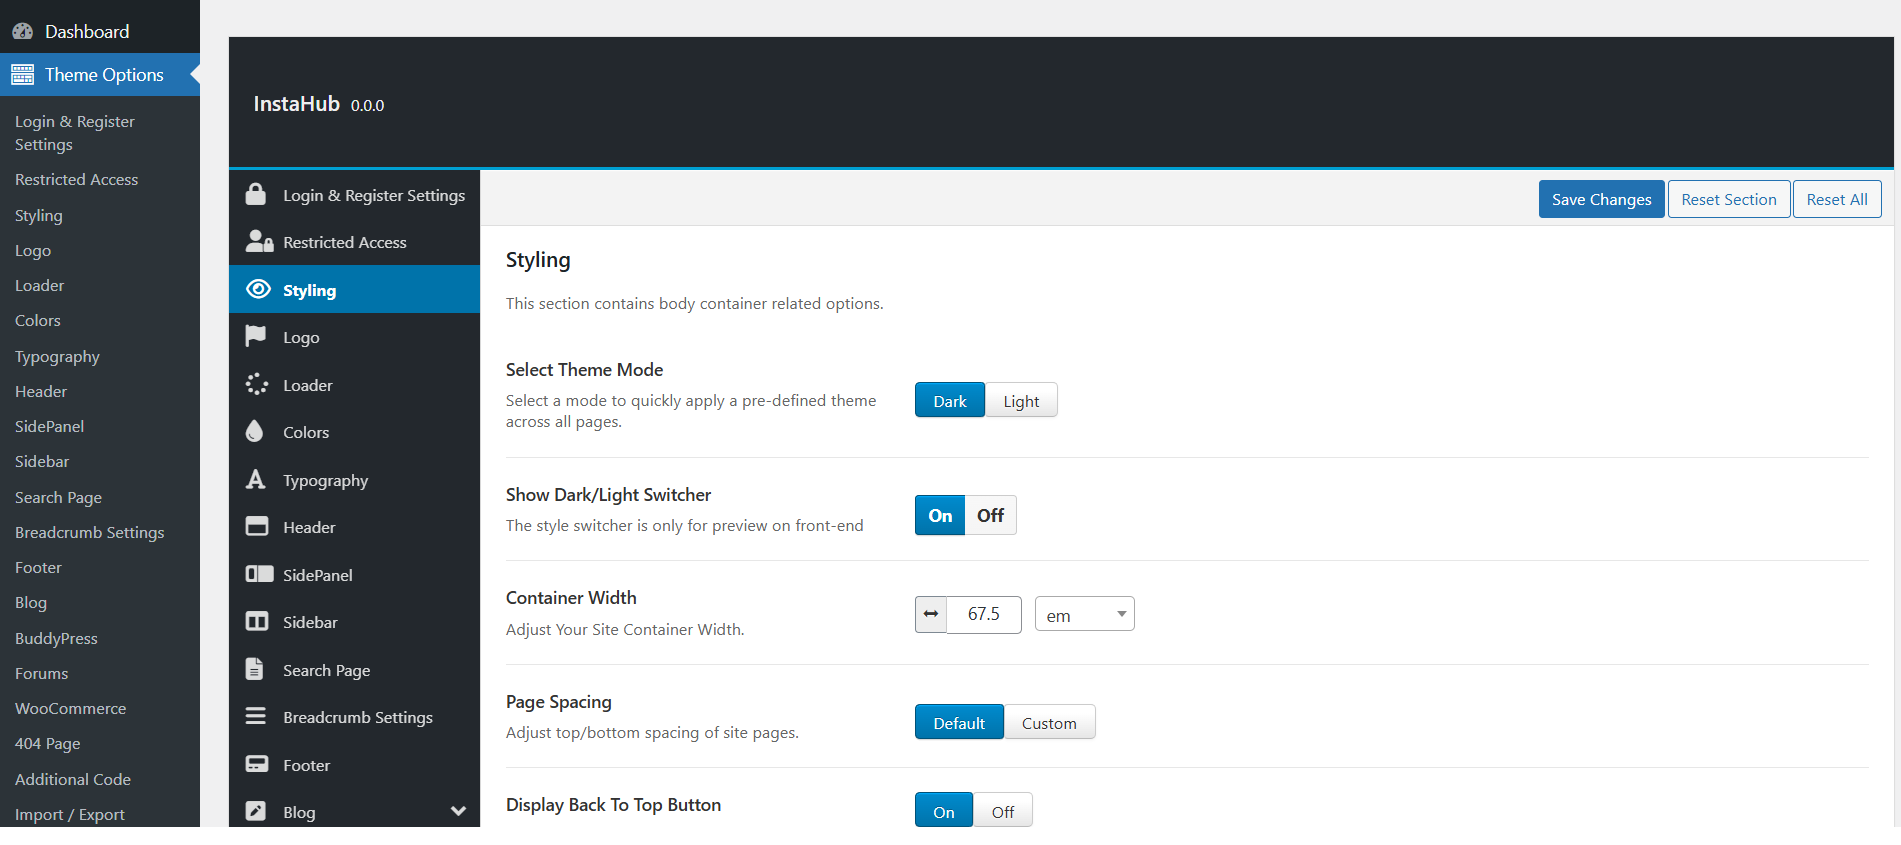Image resolution: width=1901 pixels, height=845 pixels.
Task: Click the Save Changes button
Action: [x=1601, y=199]
